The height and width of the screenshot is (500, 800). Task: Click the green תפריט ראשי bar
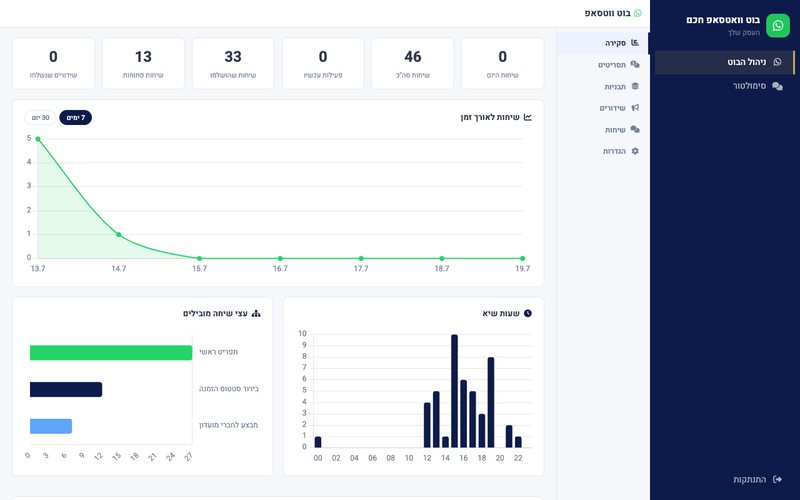pos(111,353)
